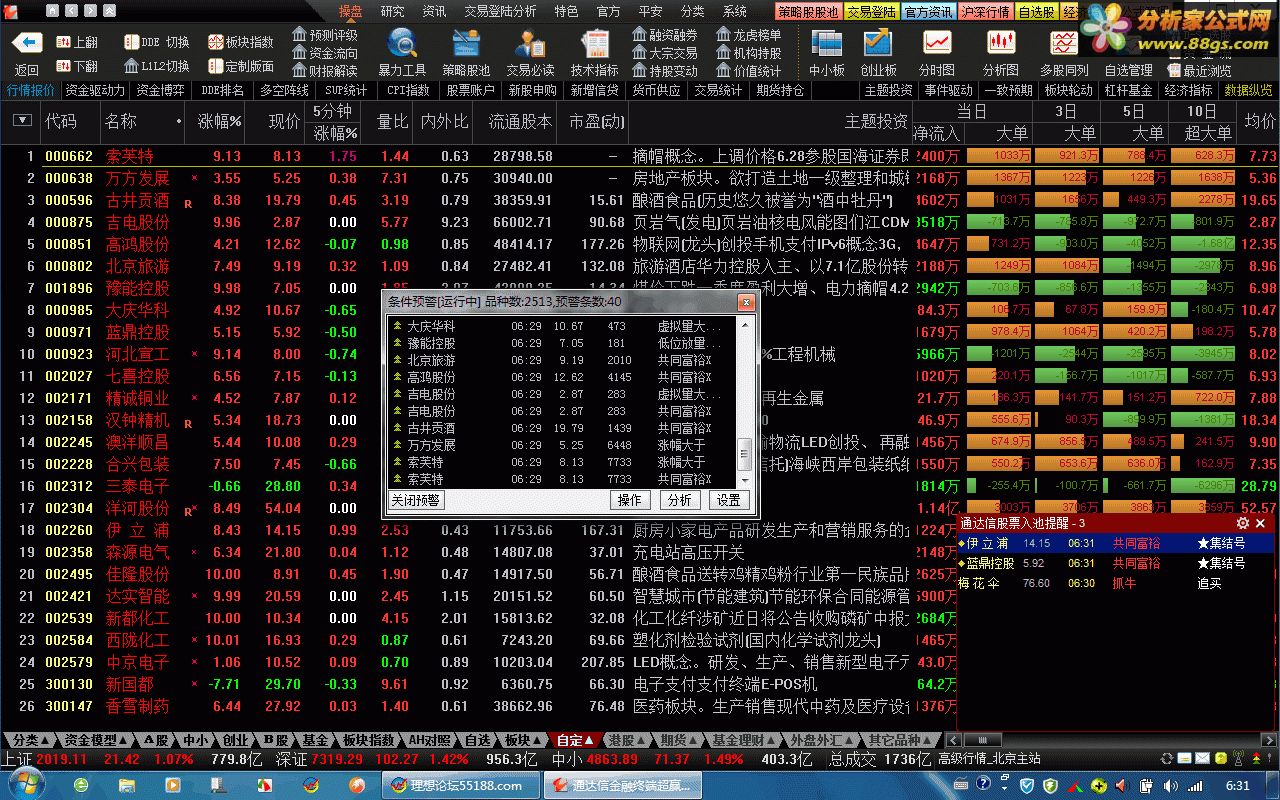Screen dimensions: 1280x800
Task: Click the 创业板 chart icon
Action: click(x=878, y=44)
